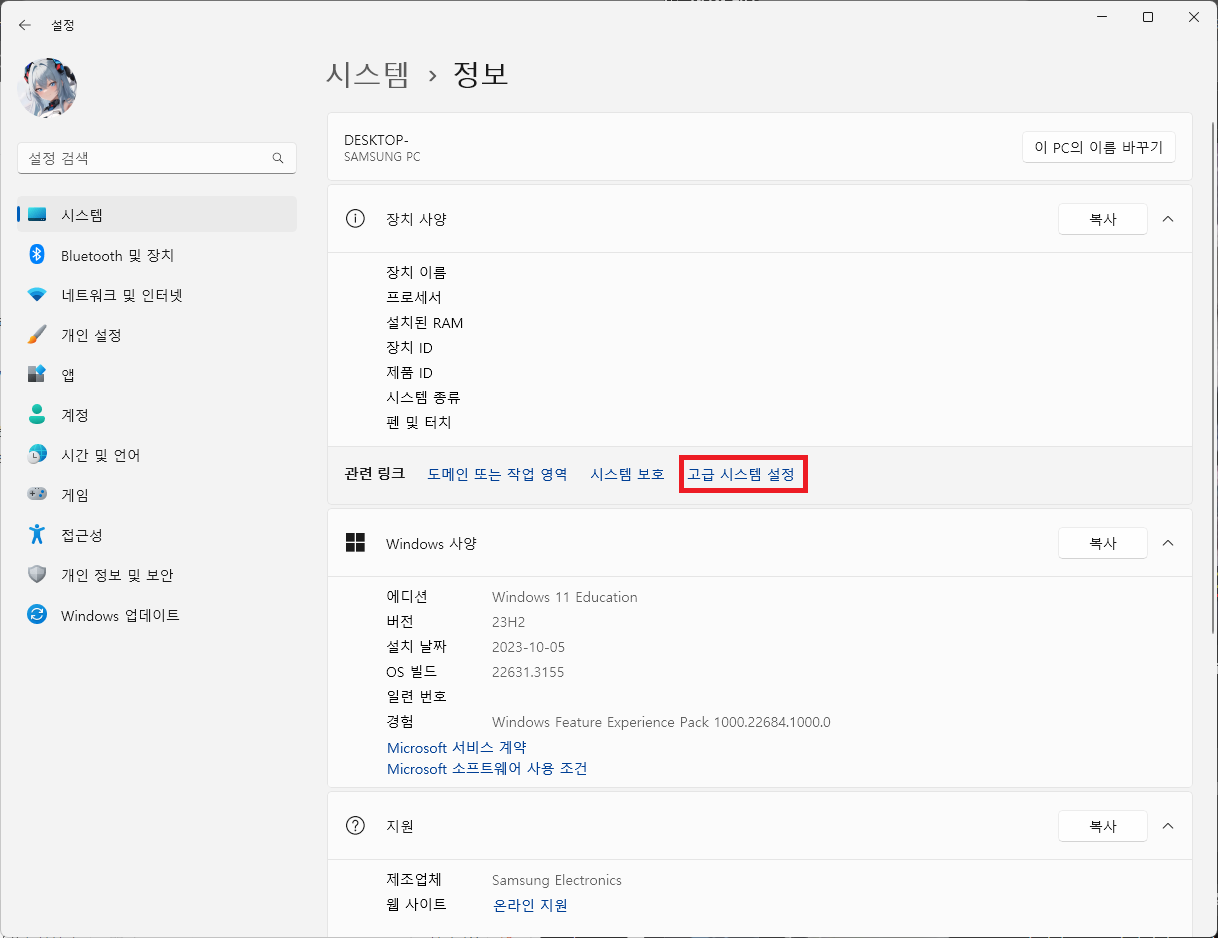Viewport: 1218px width, 938px height.
Task: Open the 온라인 지원 link
Action: pyautogui.click(x=530, y=905)
